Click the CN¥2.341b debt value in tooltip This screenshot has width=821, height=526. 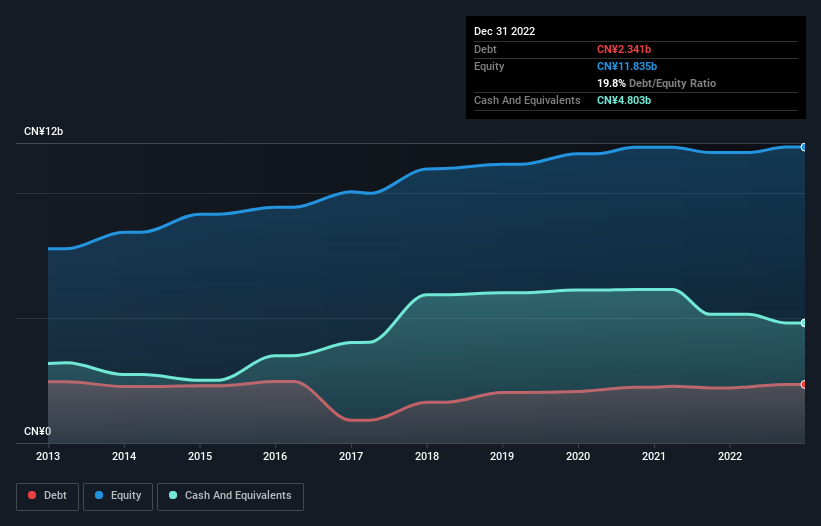pos(624,49)
